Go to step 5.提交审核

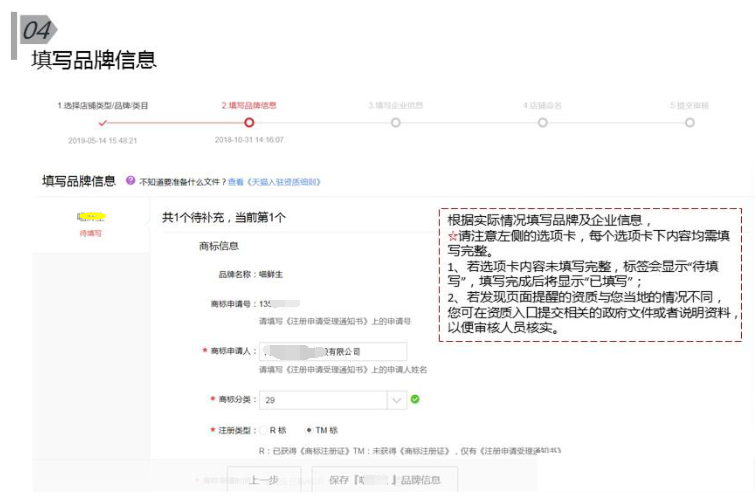click(x=689, y=106)
